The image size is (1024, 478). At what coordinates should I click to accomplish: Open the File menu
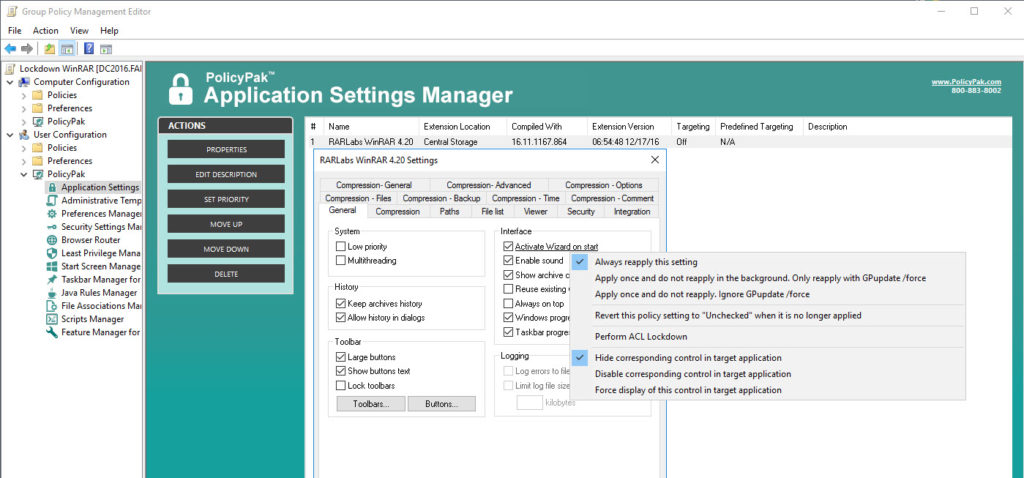14,31
